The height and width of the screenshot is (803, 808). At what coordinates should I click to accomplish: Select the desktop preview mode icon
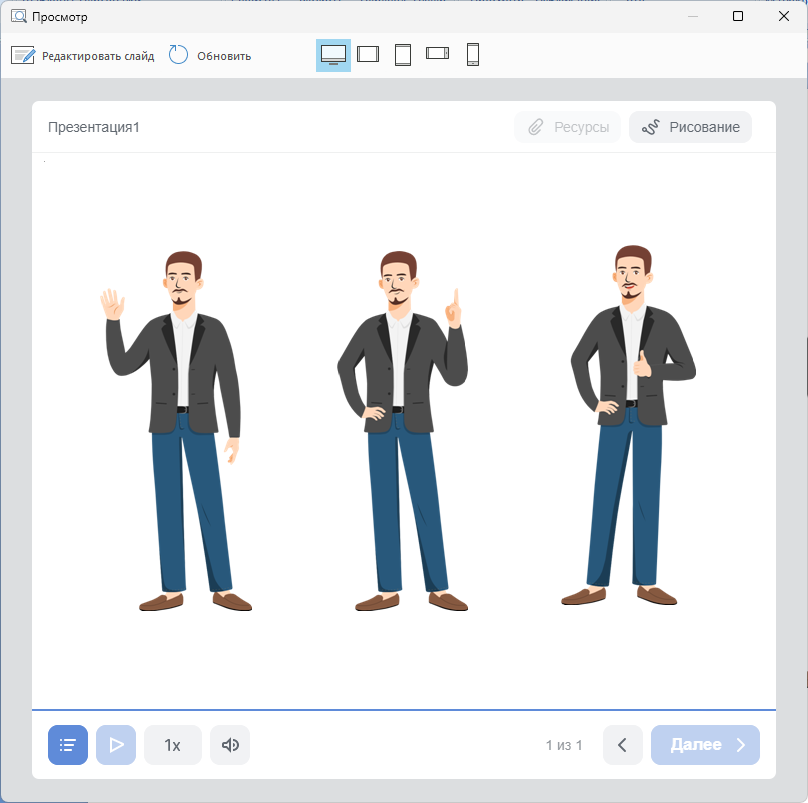pyautogui.click(x=333, y=54)
